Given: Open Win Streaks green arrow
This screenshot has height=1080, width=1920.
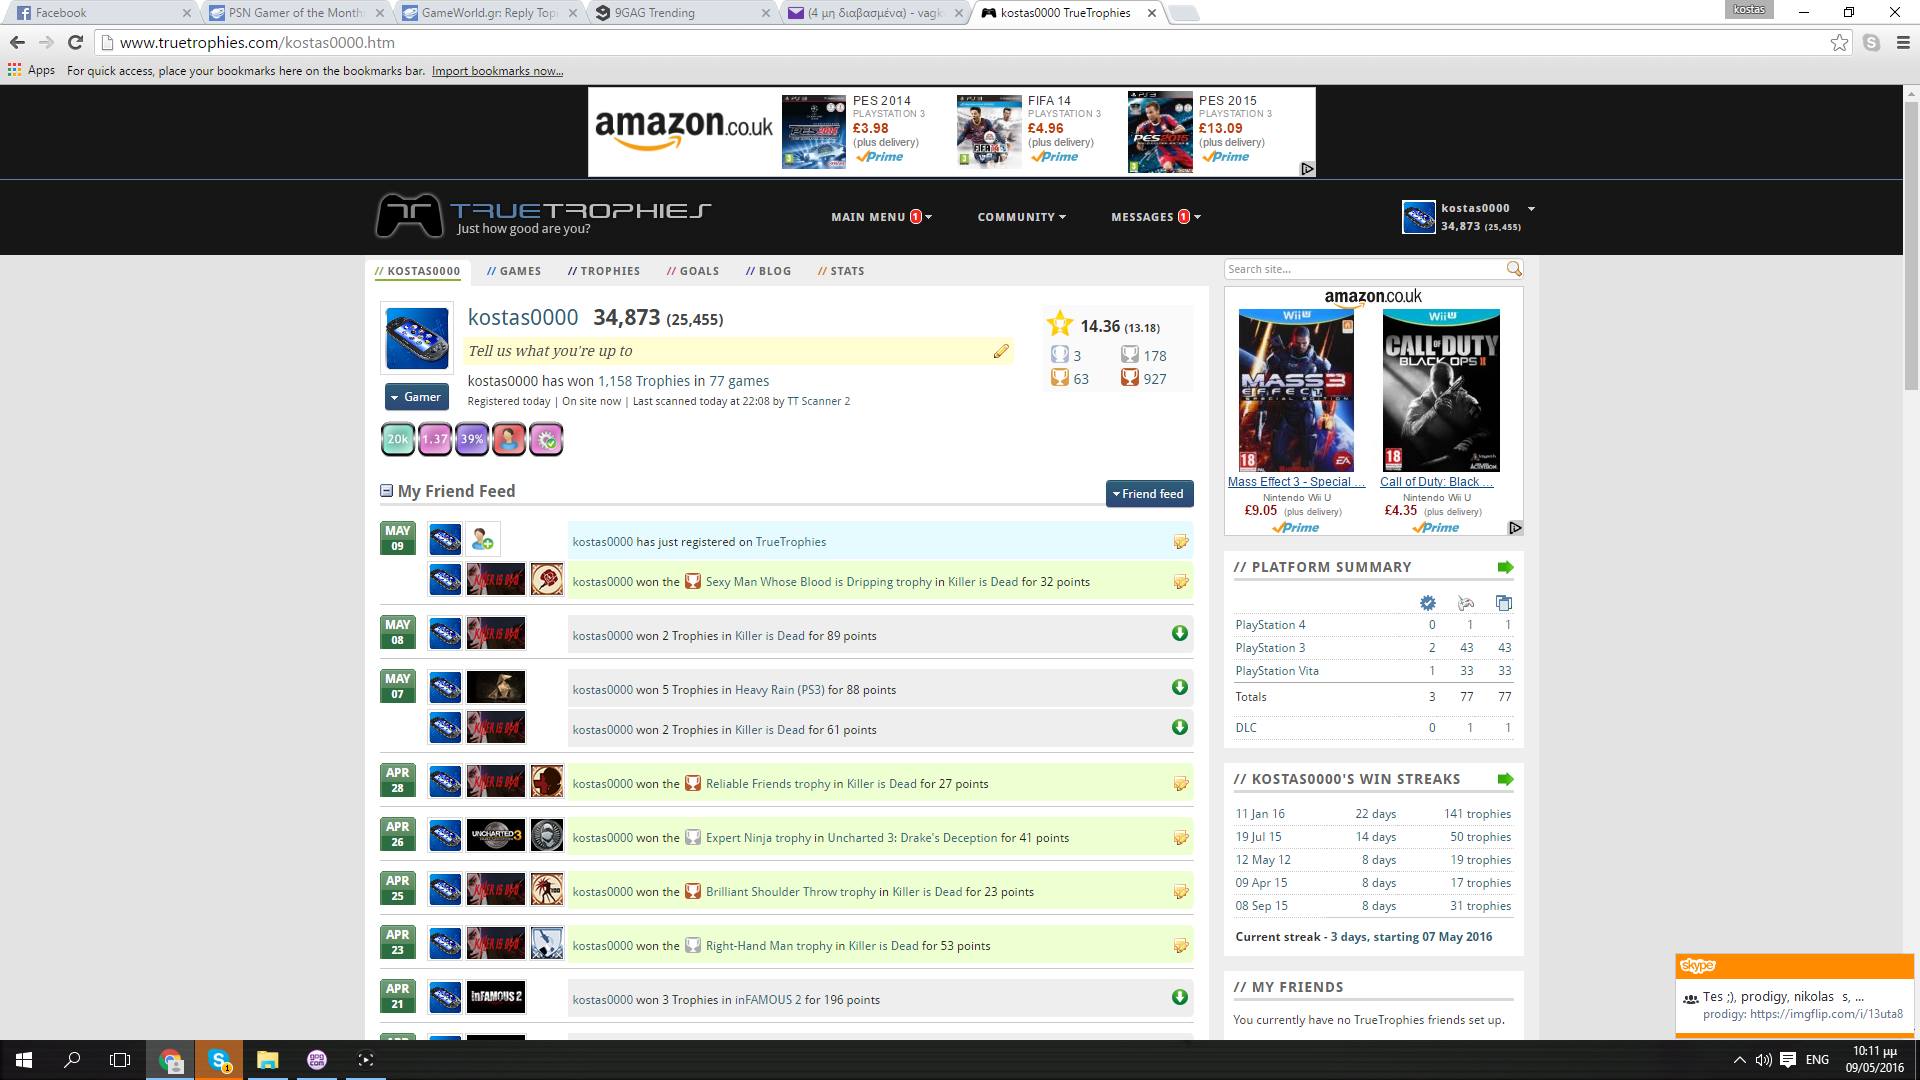Looking at the screenshot, I should tap(1505, 779).
